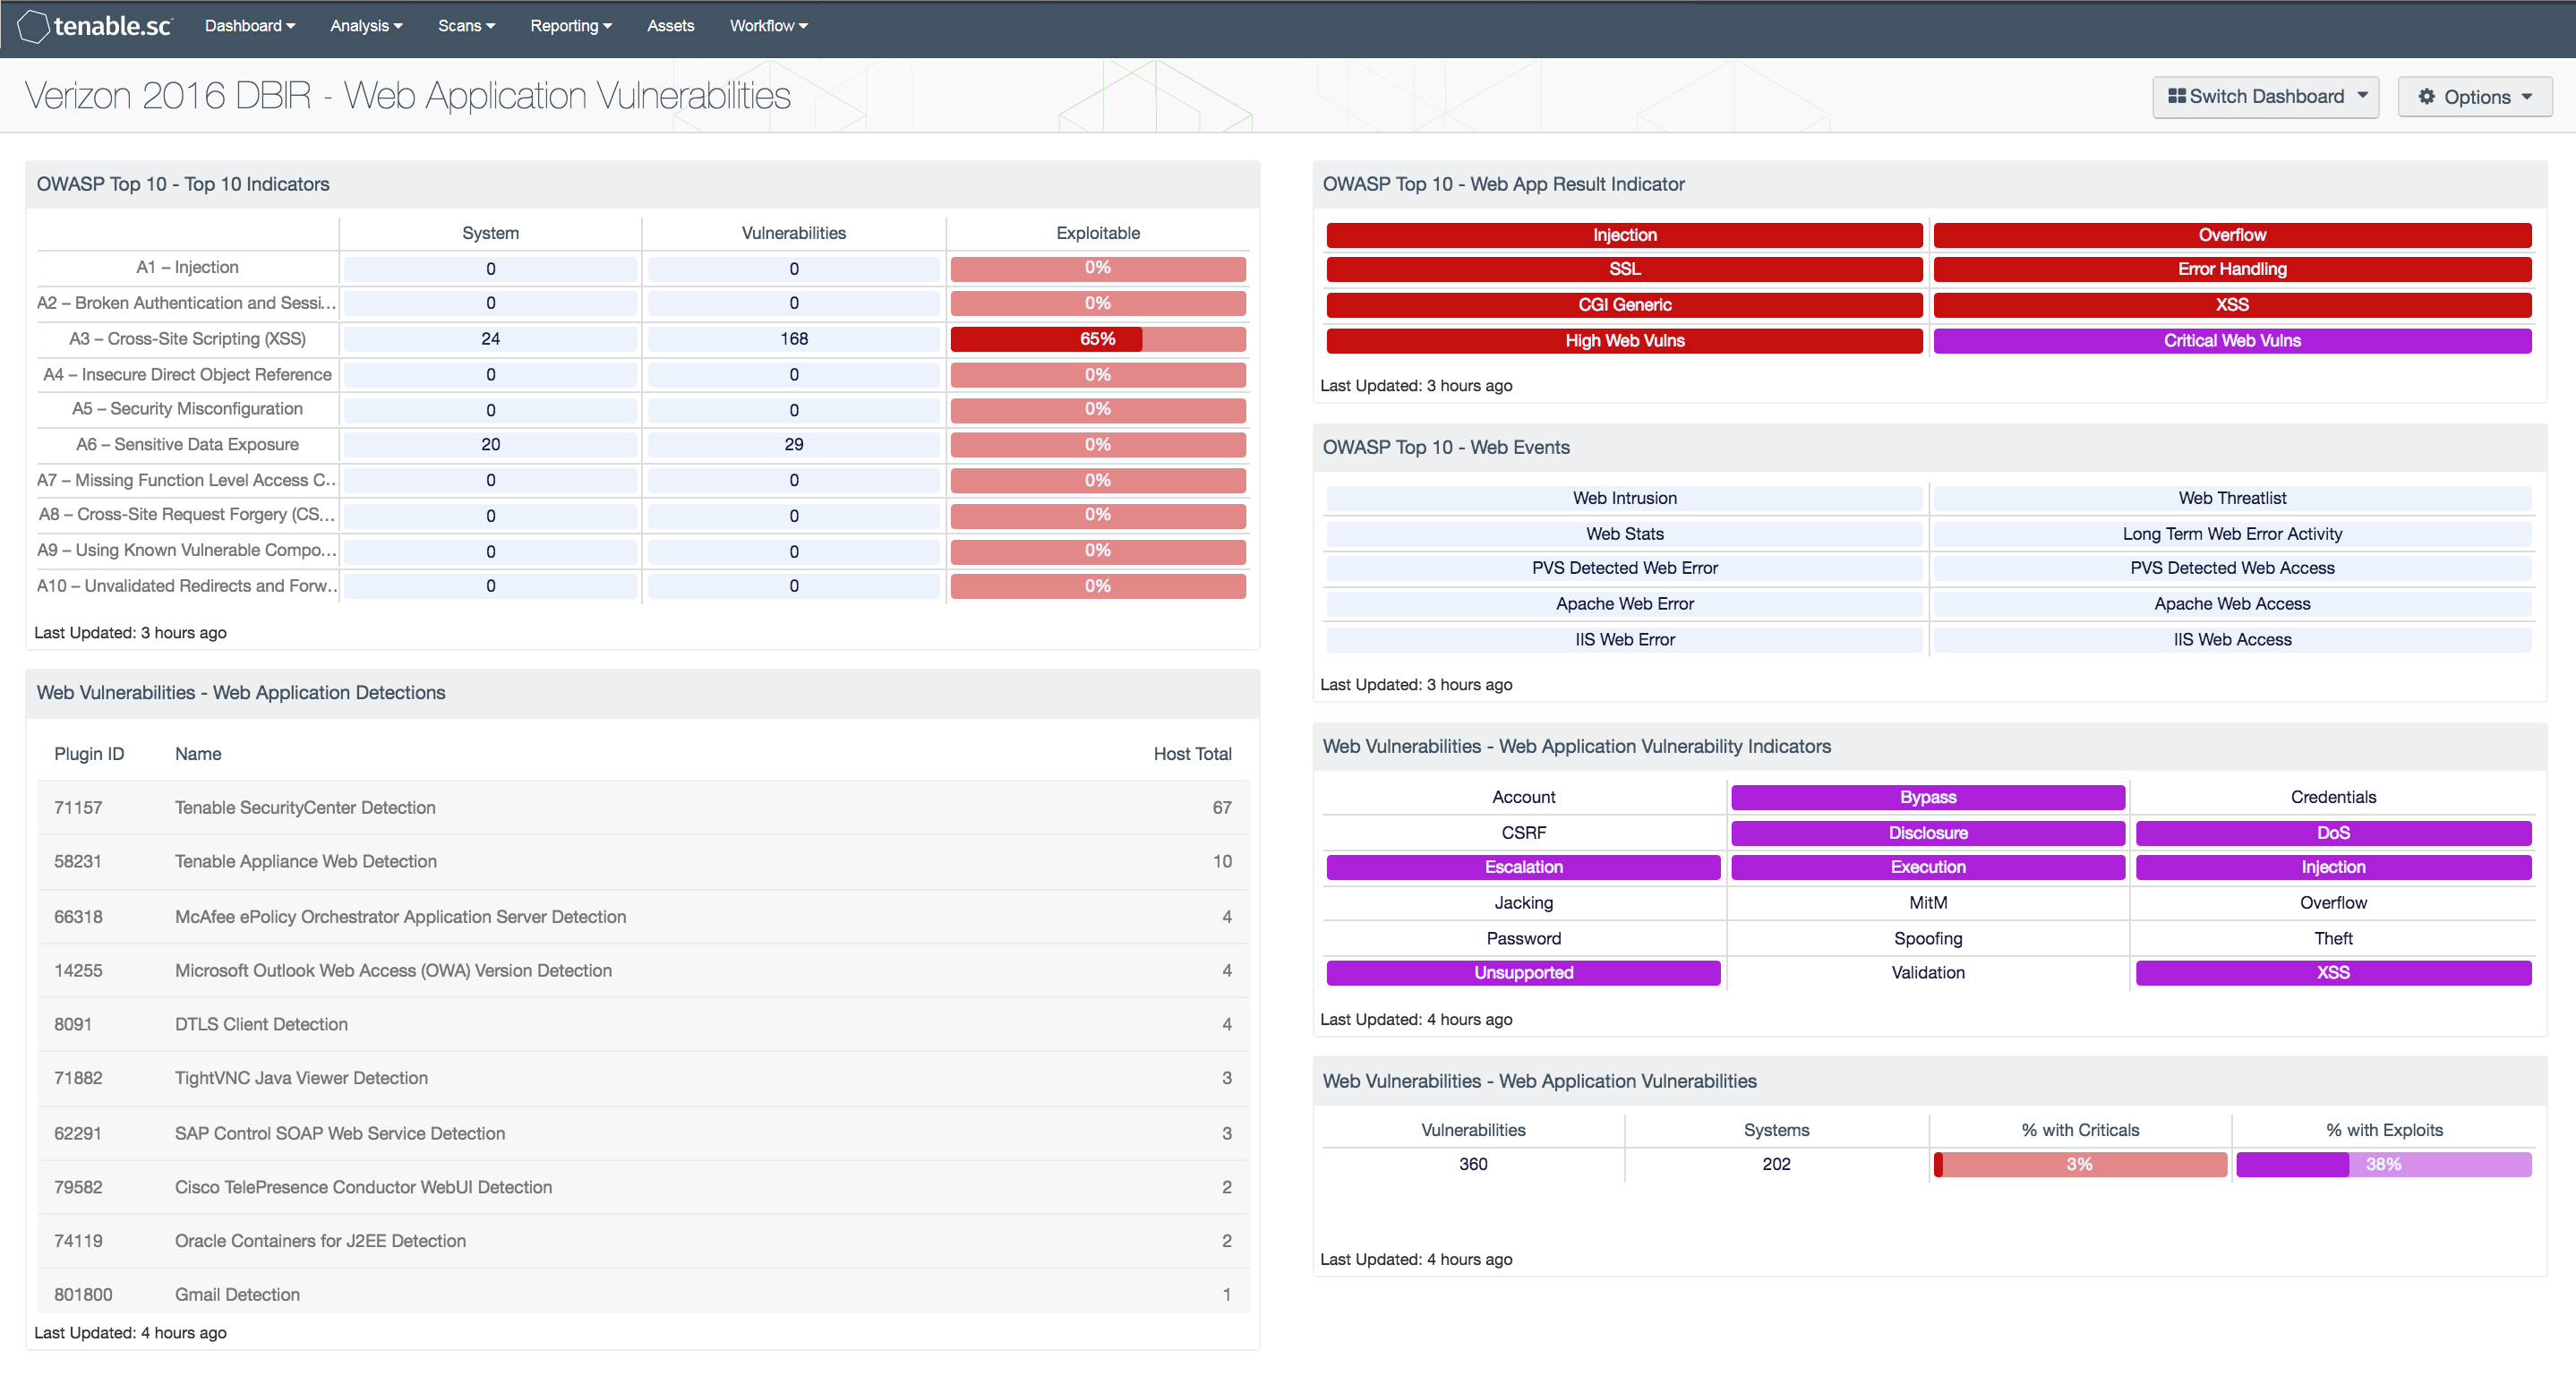
Task: Open the Reporting menu
Action: (x=570, y=26)
